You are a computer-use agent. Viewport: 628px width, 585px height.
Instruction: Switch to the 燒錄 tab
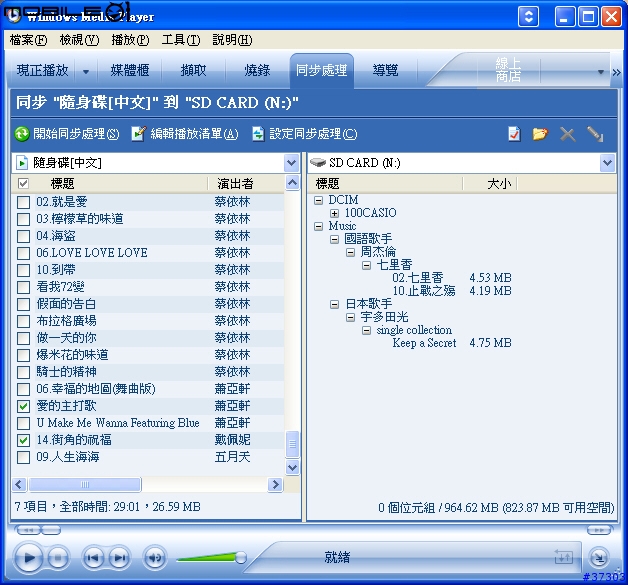[257, 70]
